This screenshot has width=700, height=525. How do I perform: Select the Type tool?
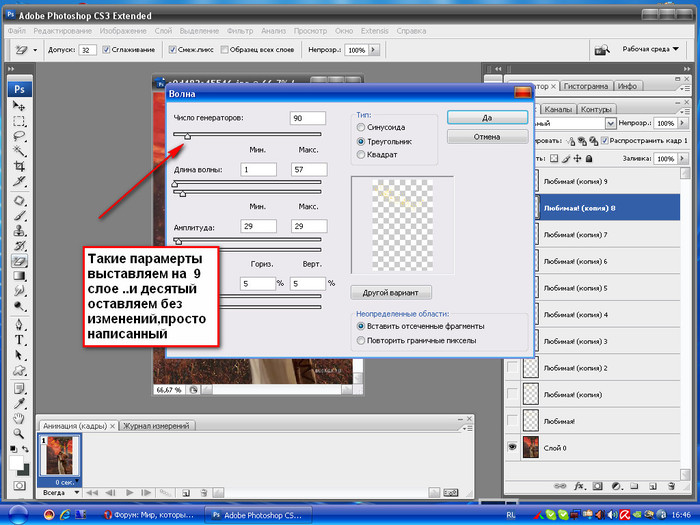pyautogui.click(x=19, y=340)
